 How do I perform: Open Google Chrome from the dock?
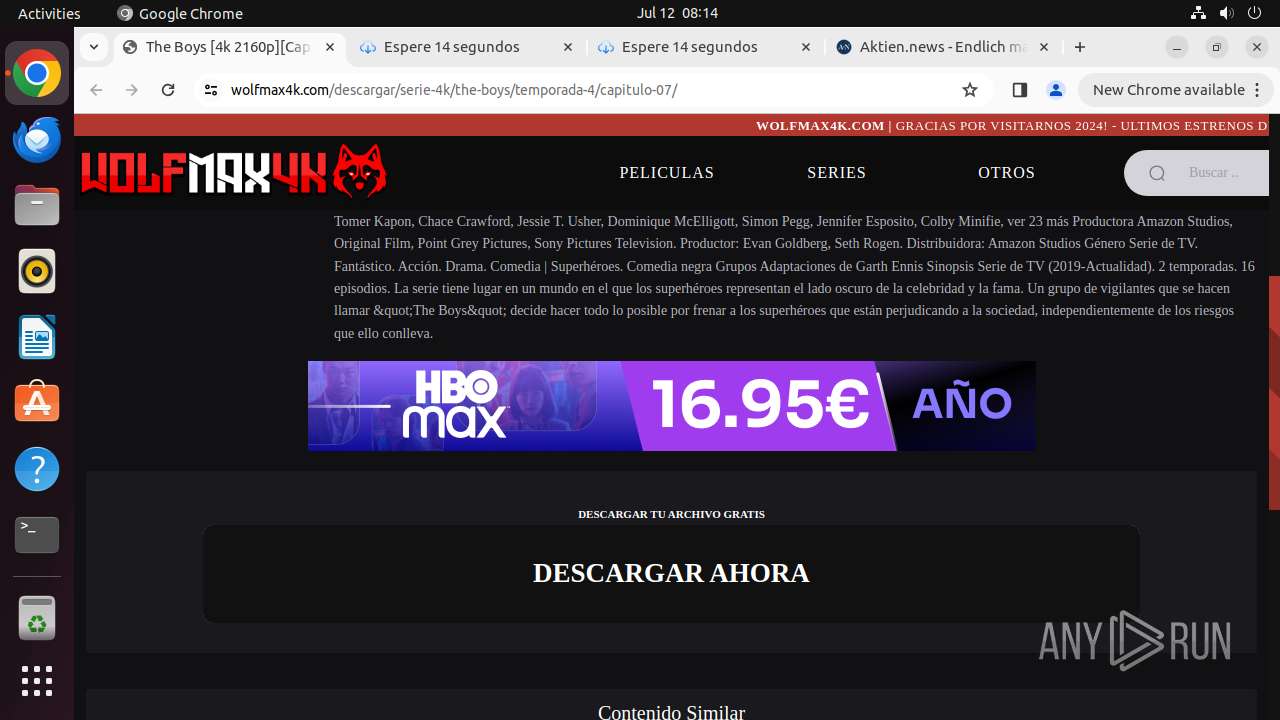[x=37, y=74]
